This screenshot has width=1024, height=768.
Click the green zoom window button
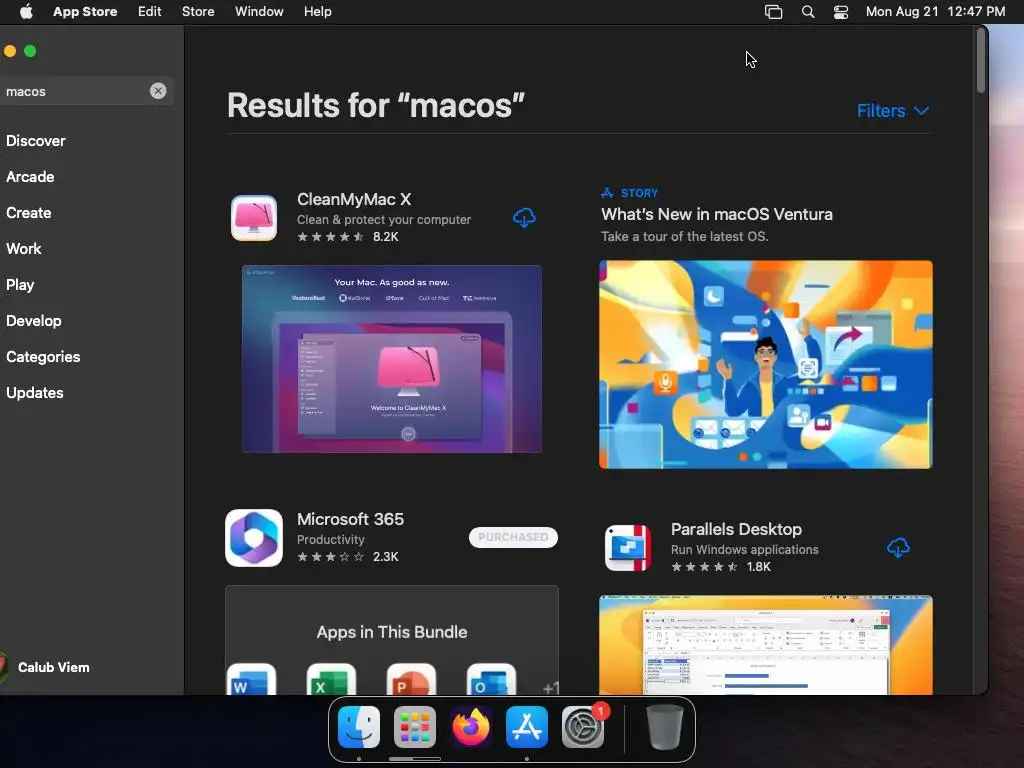(x=30, y=51)
